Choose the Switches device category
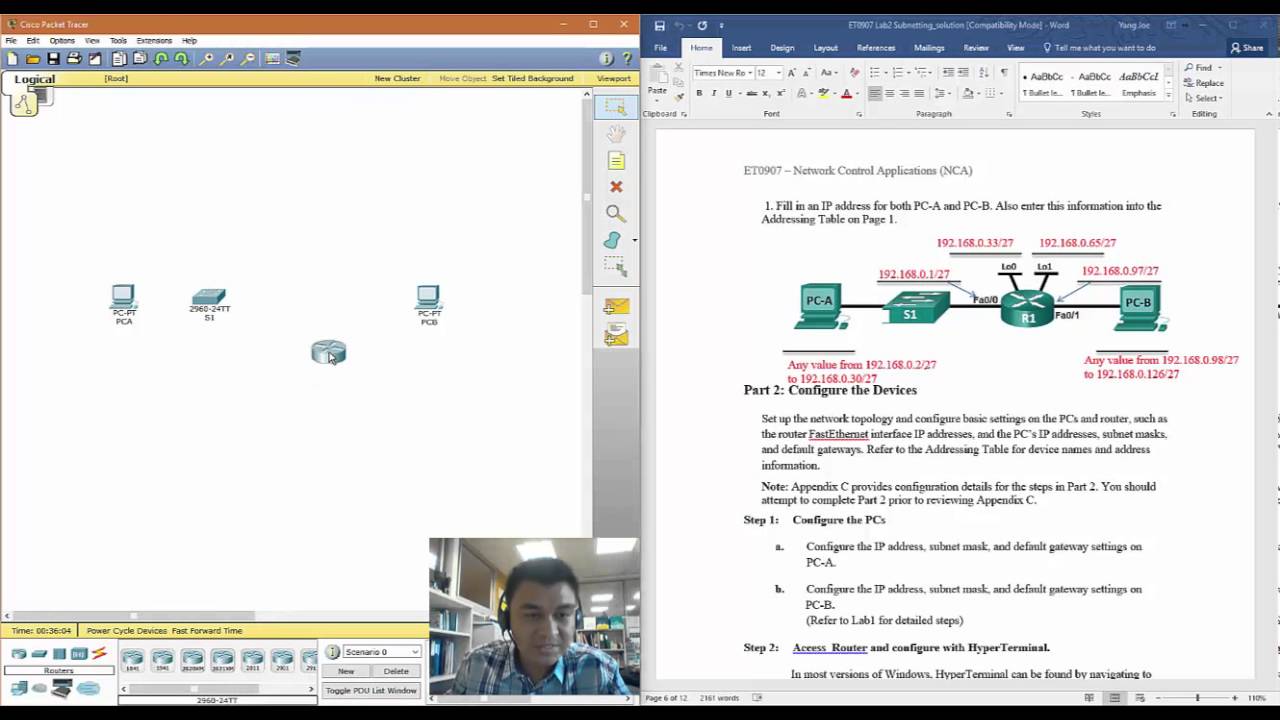The height and width of the screenshot is (720, 1280). (39, 654)
